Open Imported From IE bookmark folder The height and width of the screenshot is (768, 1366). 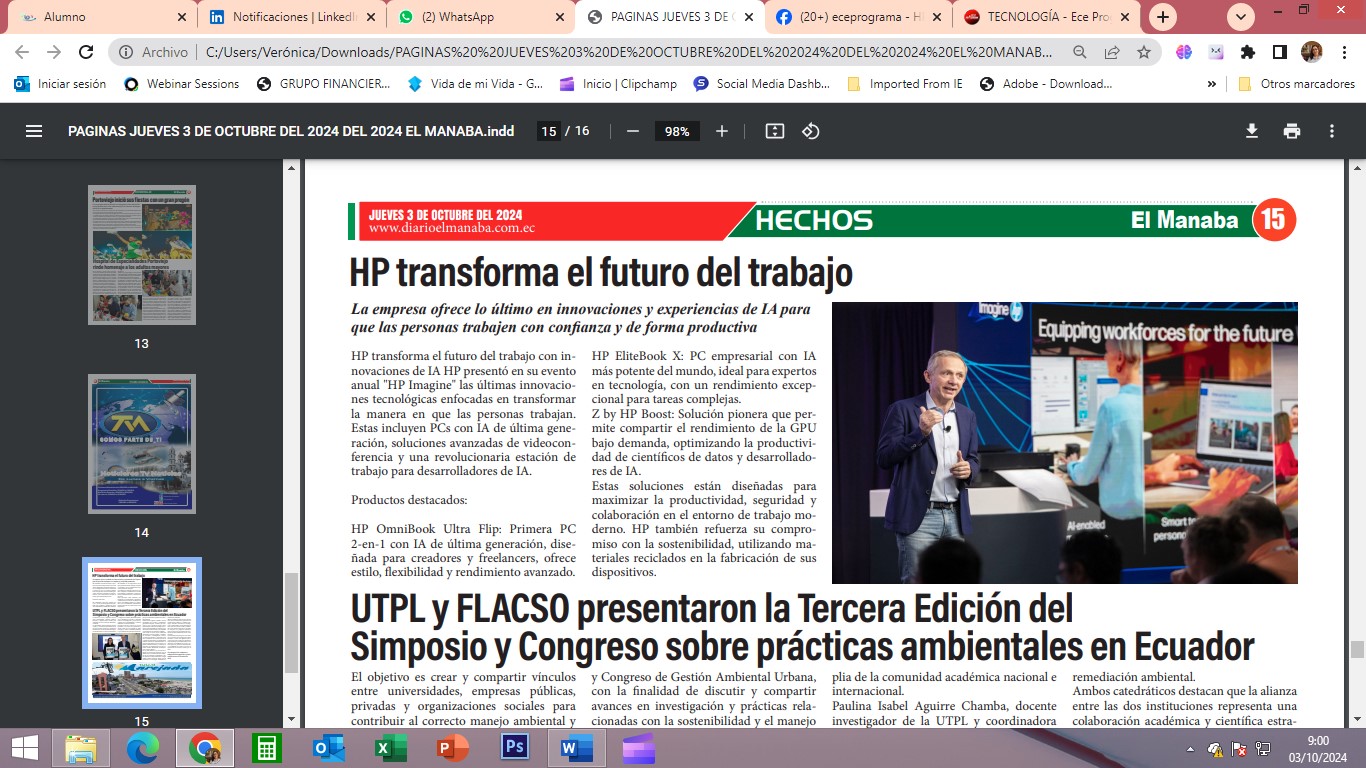coord(905,84)
